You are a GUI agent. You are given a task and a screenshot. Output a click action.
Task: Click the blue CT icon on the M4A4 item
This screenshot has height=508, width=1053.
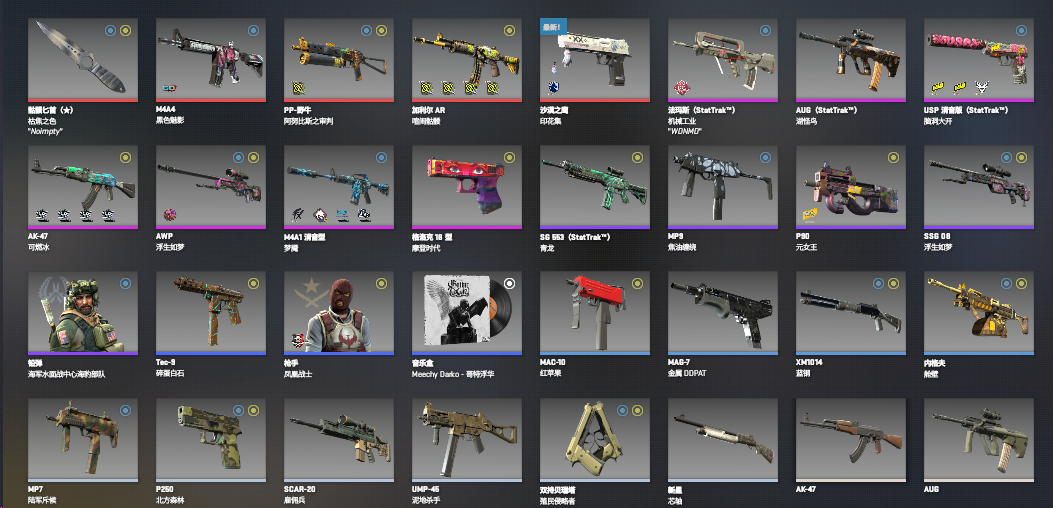point(253,30)
